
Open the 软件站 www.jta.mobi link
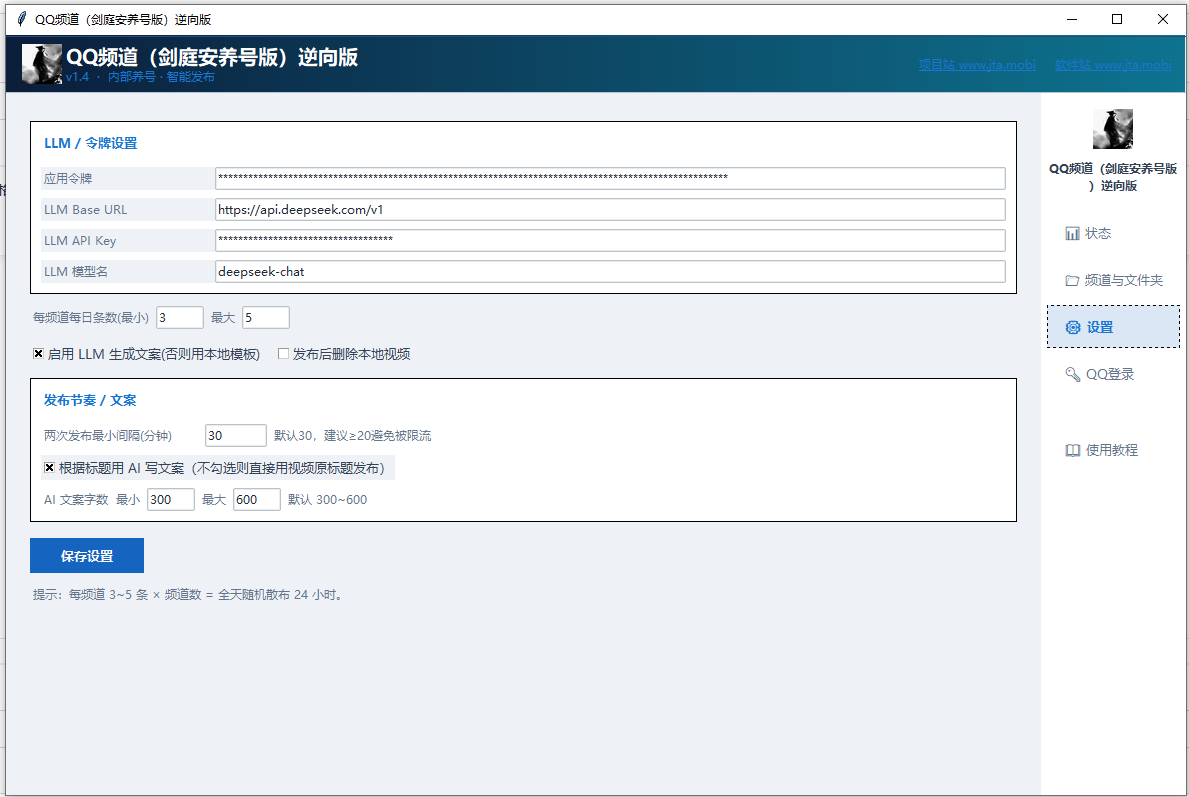(1112, 65)
